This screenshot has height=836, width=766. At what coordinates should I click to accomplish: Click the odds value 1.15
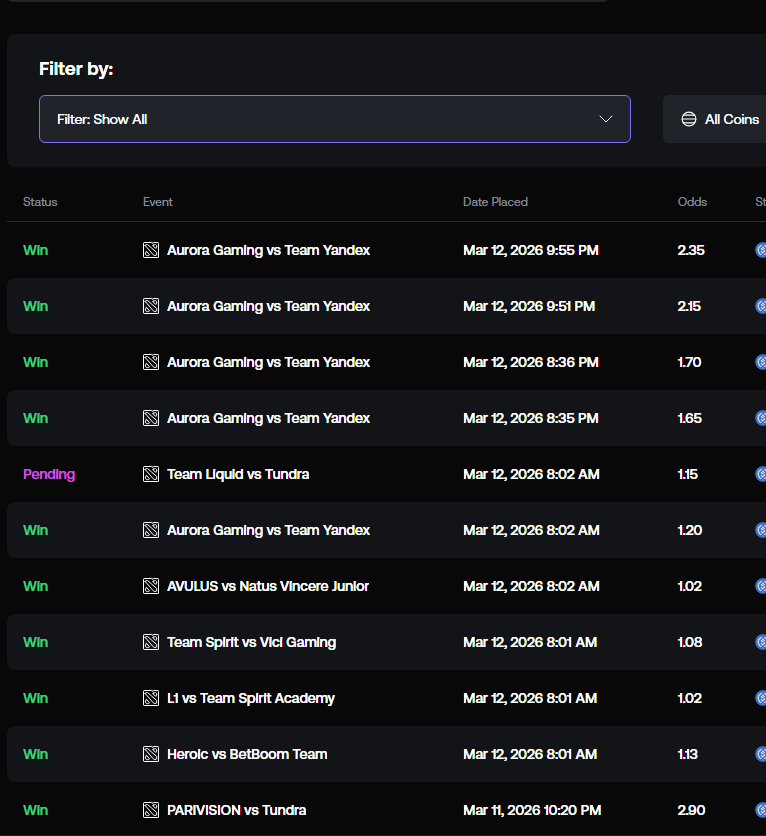click(688, 474)
